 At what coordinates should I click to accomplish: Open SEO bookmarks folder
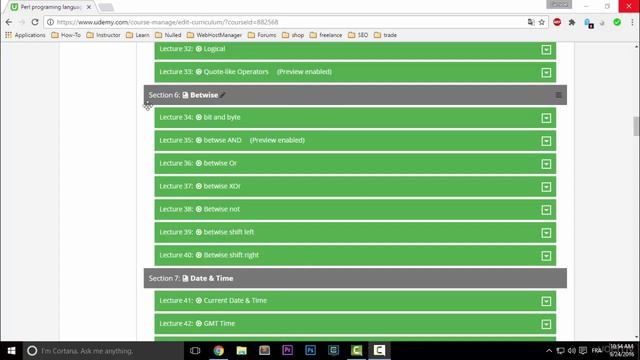tap(358, 35)
